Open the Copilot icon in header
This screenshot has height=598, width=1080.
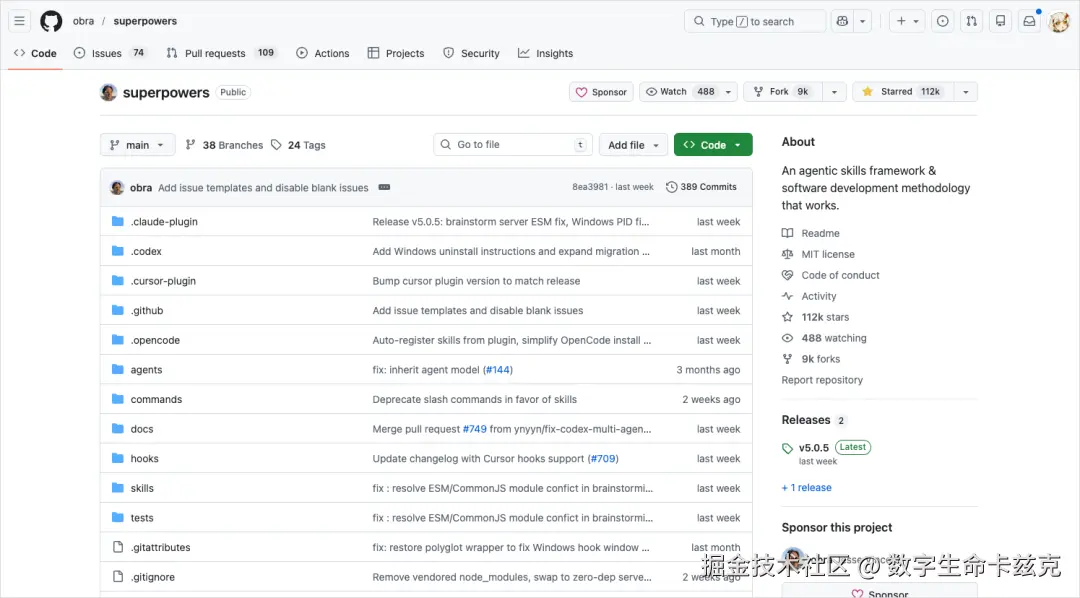[842, 21]
